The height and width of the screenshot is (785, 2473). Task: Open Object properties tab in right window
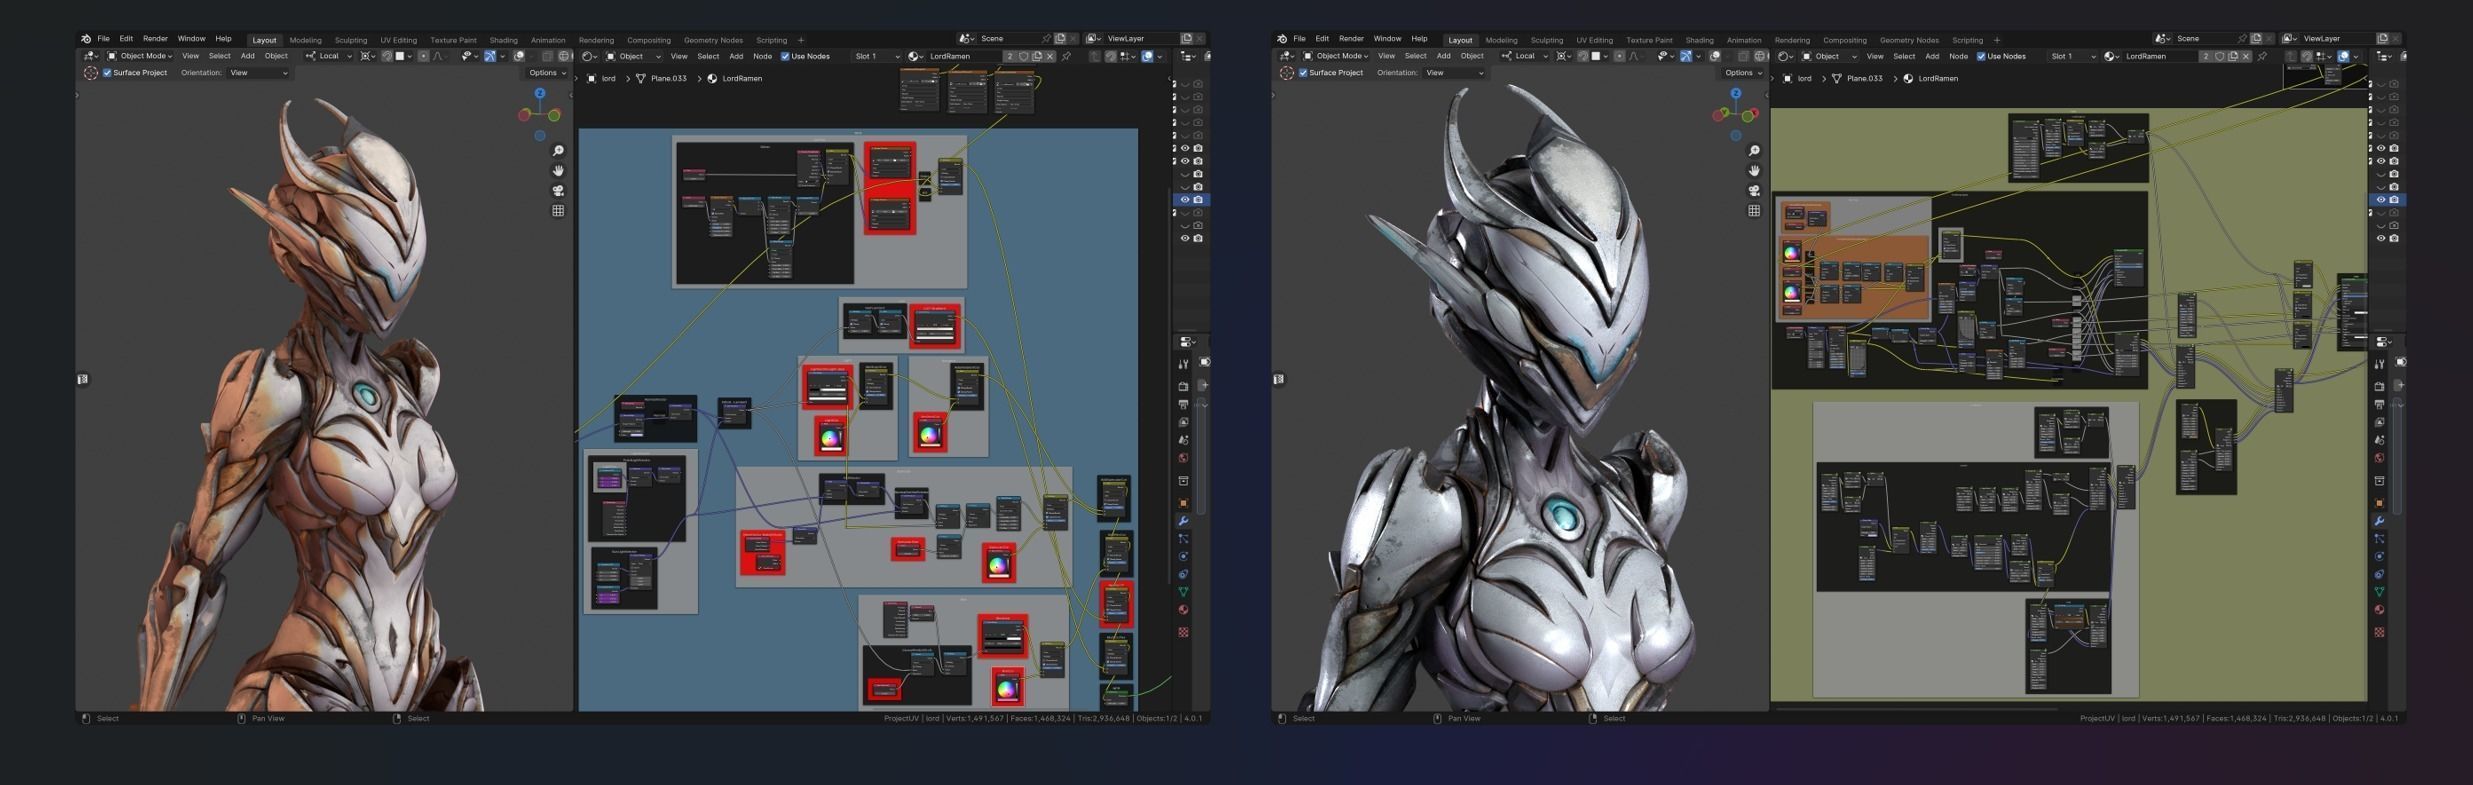(2380, 503)
